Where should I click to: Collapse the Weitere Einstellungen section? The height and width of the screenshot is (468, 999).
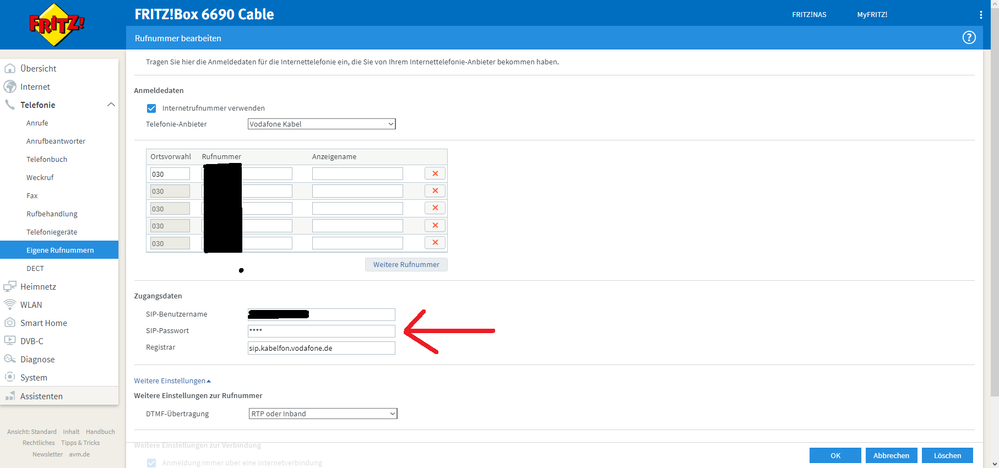[x=172, y=381]
